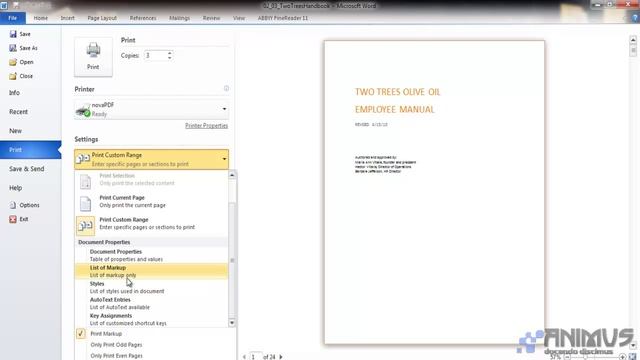
Task: Open the Info backstage section
Action: 14,93
